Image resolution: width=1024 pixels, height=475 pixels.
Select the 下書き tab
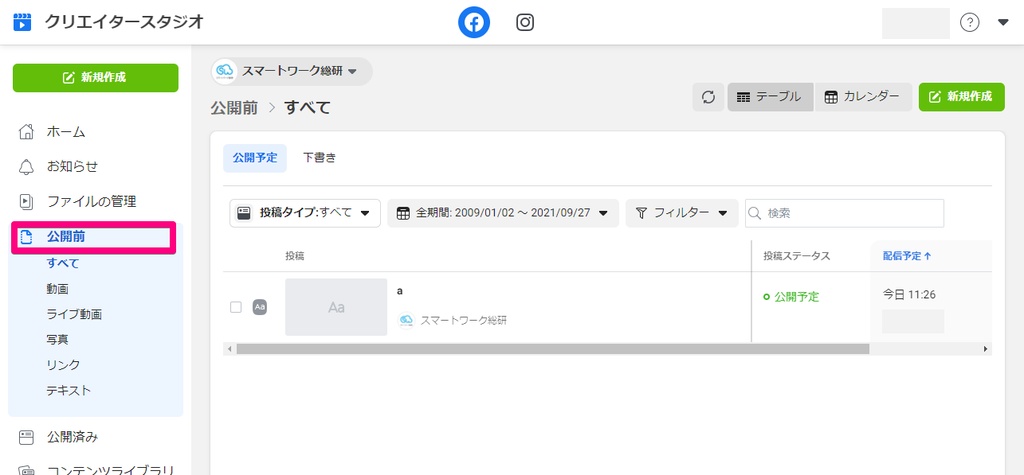click(x=319, y=158)
